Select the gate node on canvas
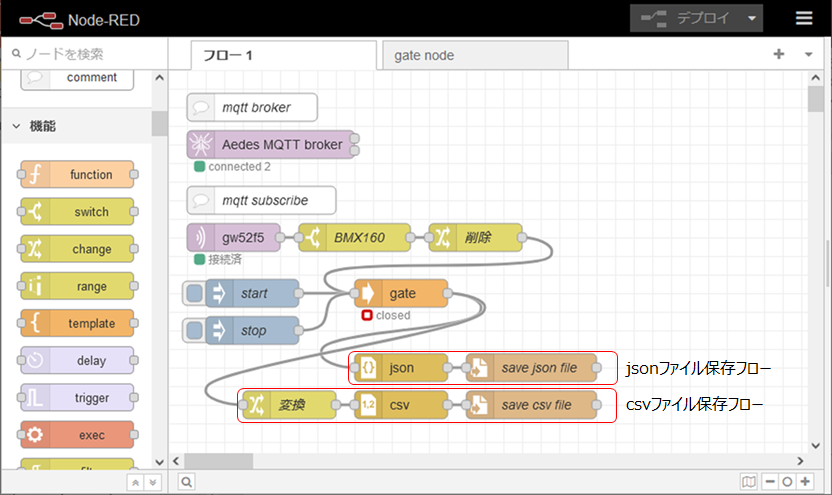Viewport: 832px width, 495px height. tap(401, 293)
